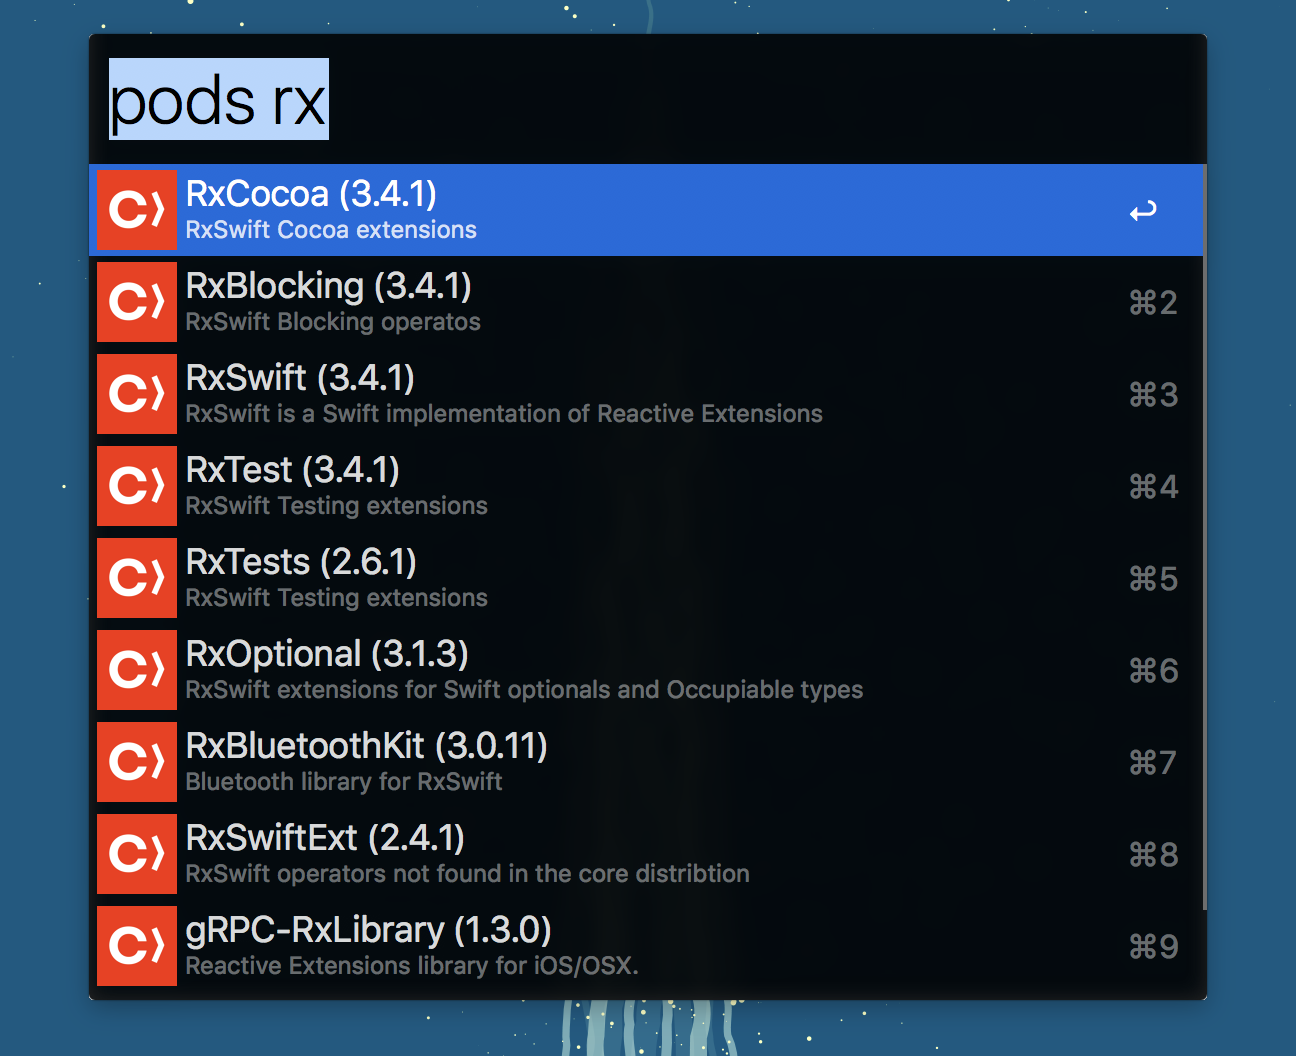1296x1056 pixels.
Task: Click subtitle 'RxSwift Cocoa extensions'
Action: pyautogui.click(x=331, y=230)
